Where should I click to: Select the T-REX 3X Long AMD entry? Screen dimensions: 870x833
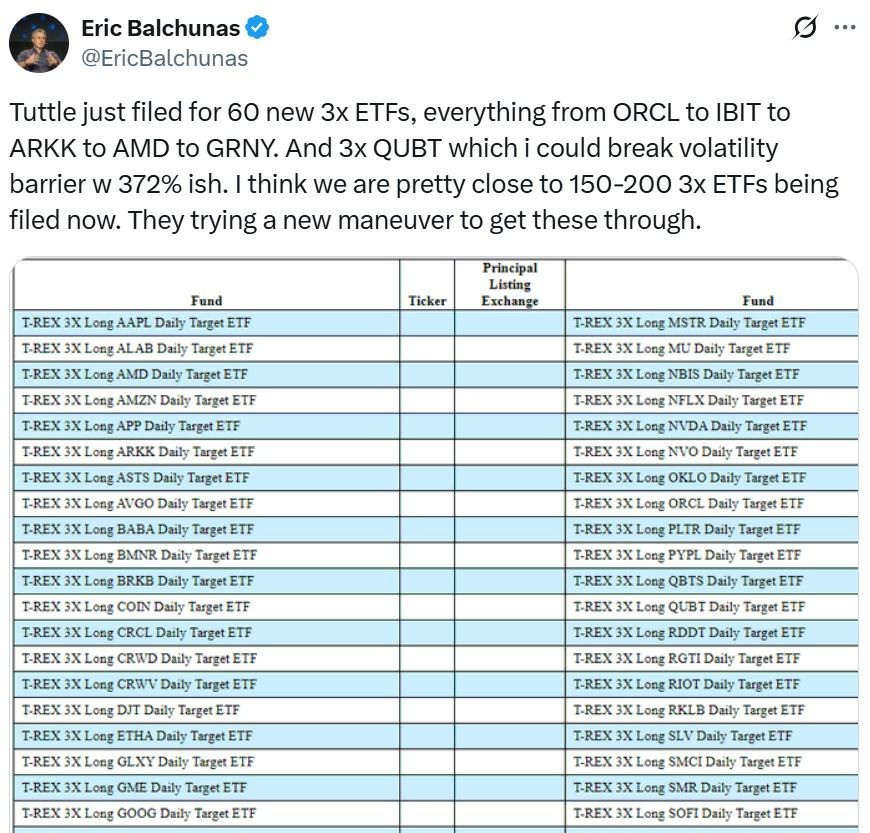tap(135, 374)
